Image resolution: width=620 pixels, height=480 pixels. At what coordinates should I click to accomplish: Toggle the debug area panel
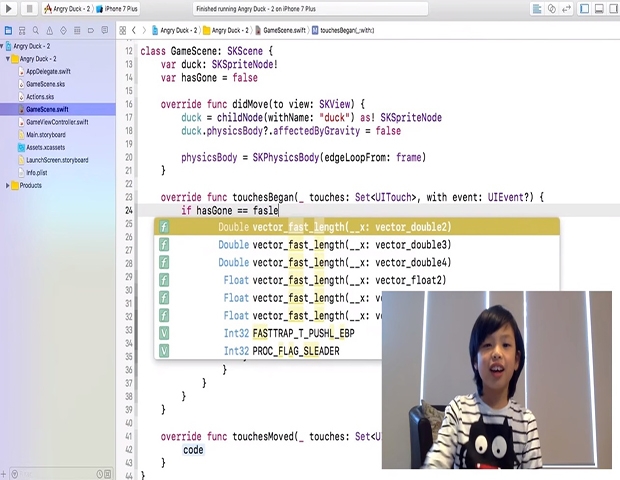click(599, 9)
